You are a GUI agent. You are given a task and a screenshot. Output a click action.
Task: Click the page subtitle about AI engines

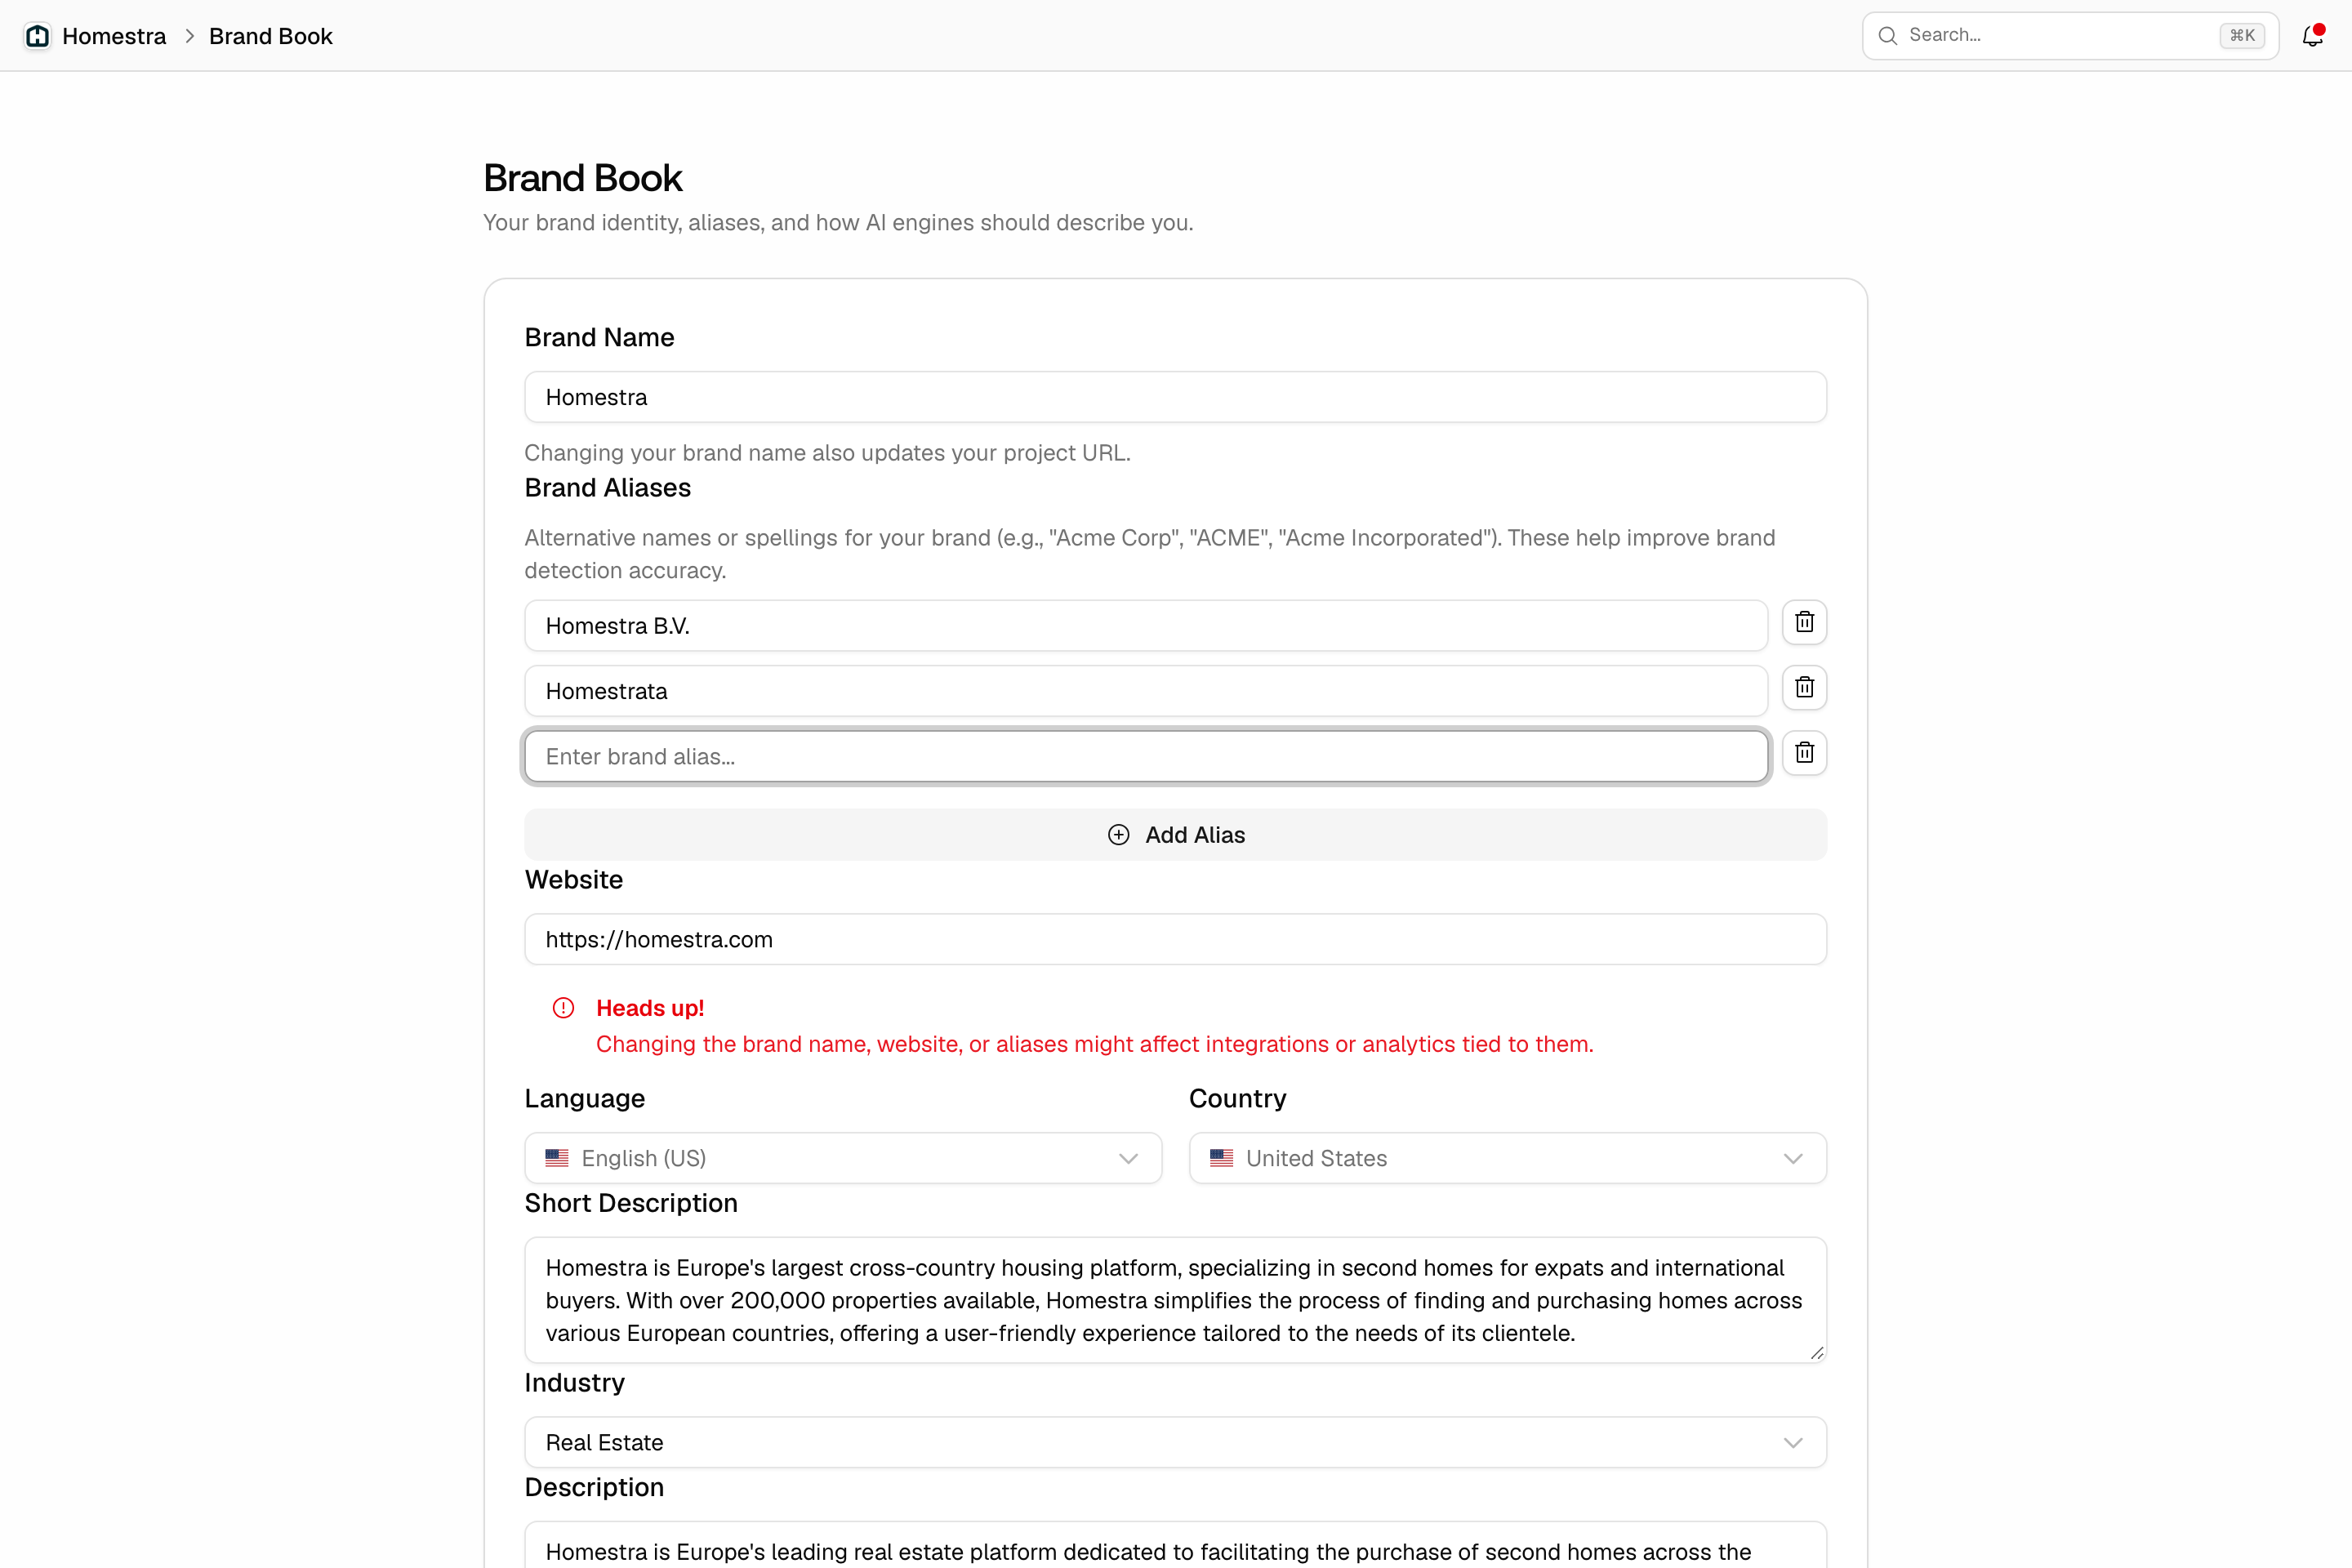click(838, 222)
